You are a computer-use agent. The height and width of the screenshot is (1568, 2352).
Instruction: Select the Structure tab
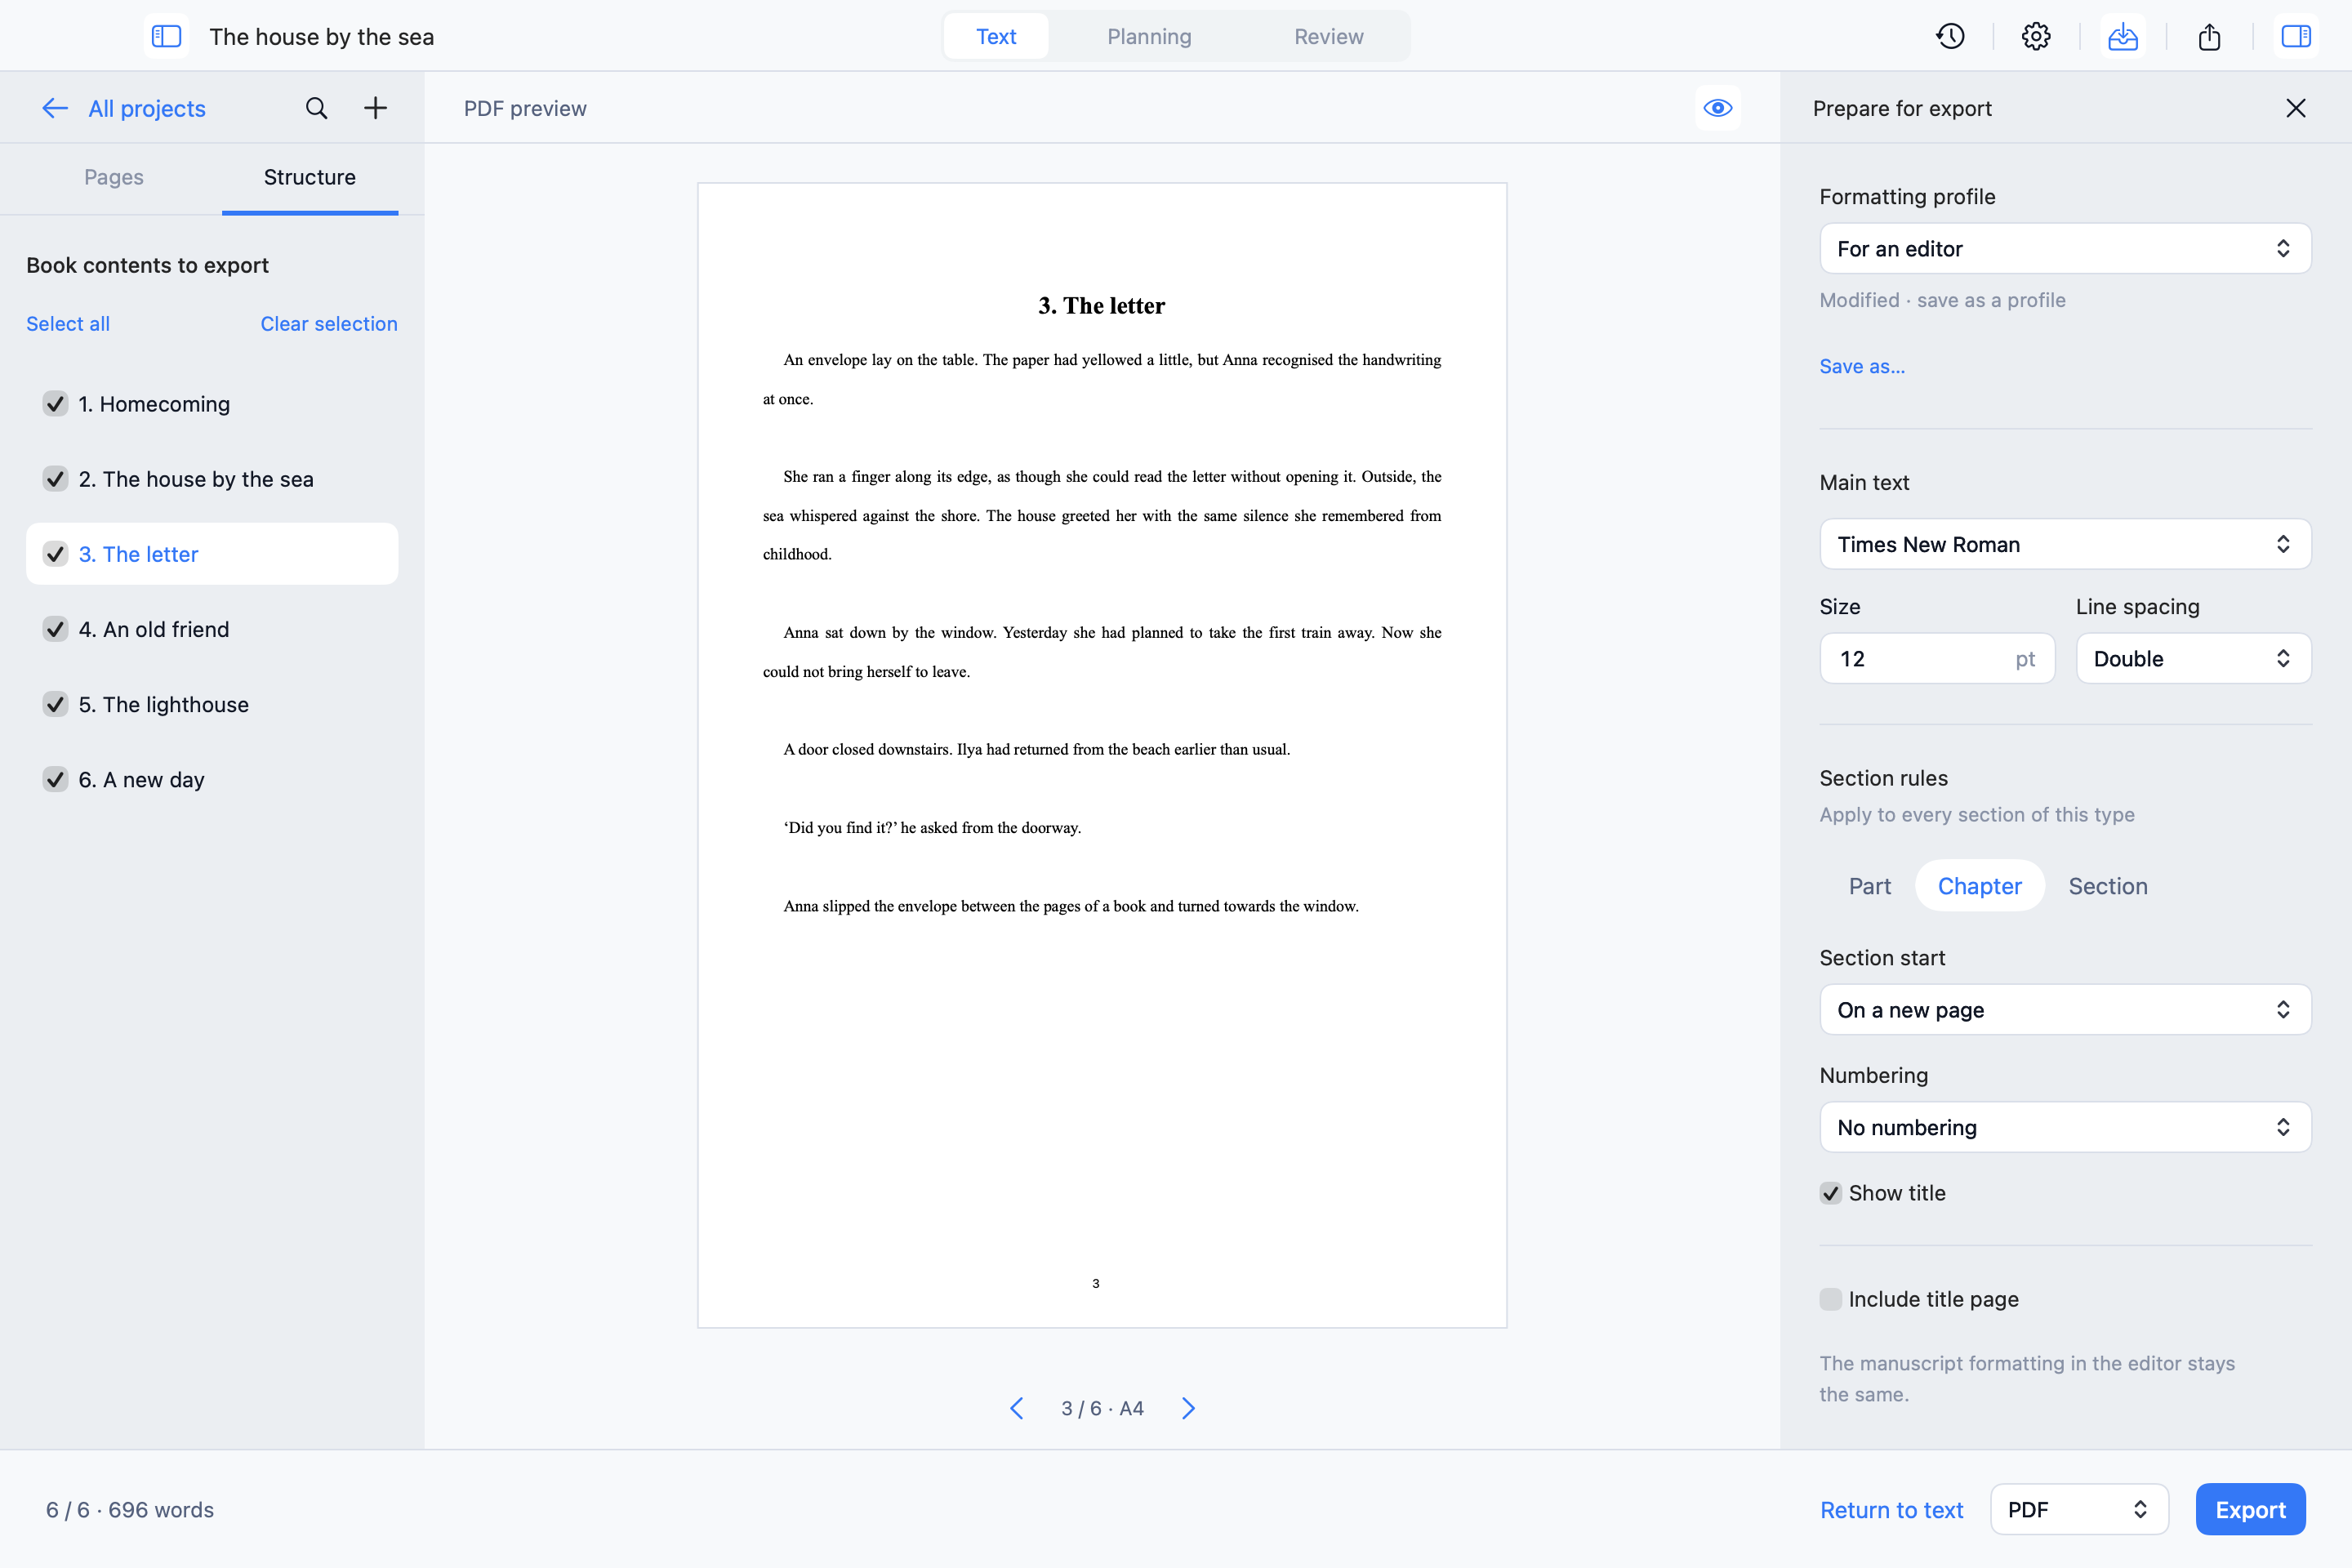coord(310,177)
